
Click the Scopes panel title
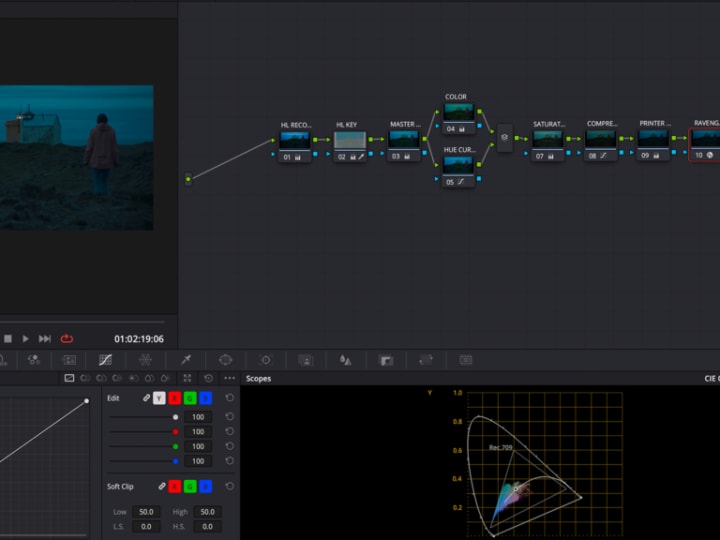(258, 378)
